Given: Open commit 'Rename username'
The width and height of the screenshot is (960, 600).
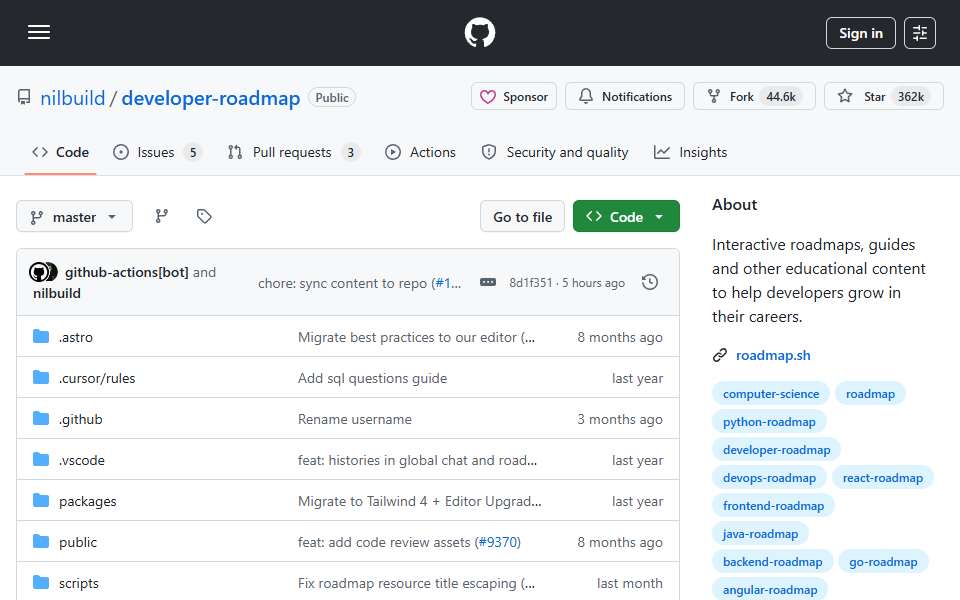Looking at the screenshot, I should click(354, 419).
